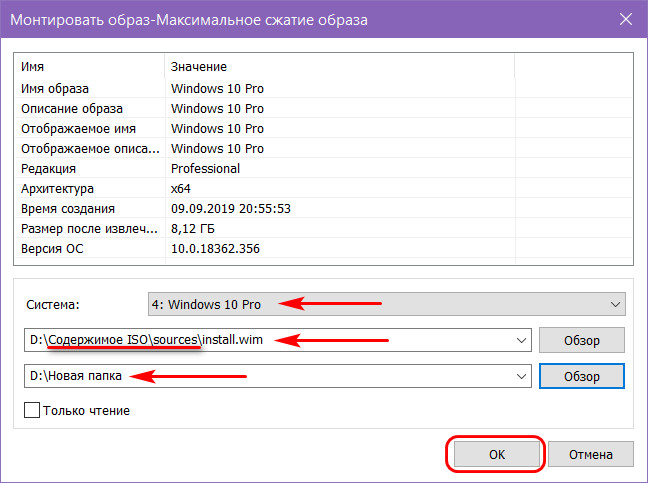Click the Имя column header
Screen dimensions: 648x483
coord(90,67)
